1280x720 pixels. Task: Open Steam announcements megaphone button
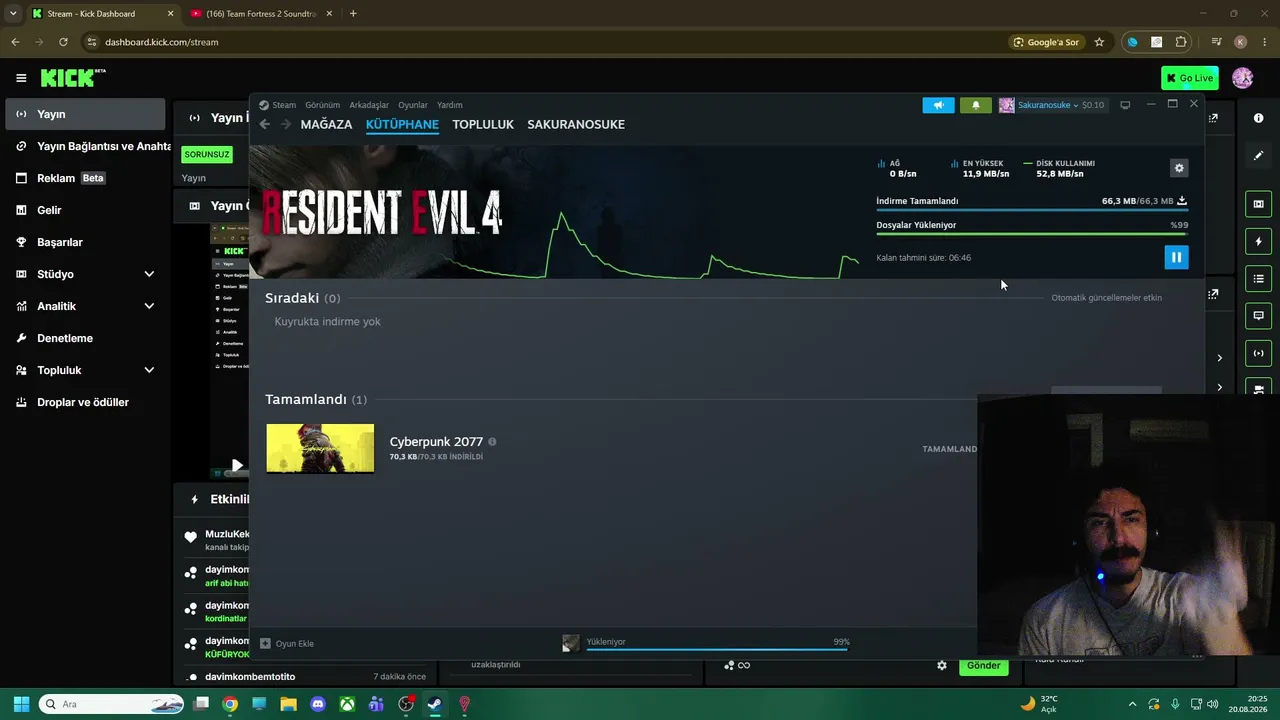point(938,105)
